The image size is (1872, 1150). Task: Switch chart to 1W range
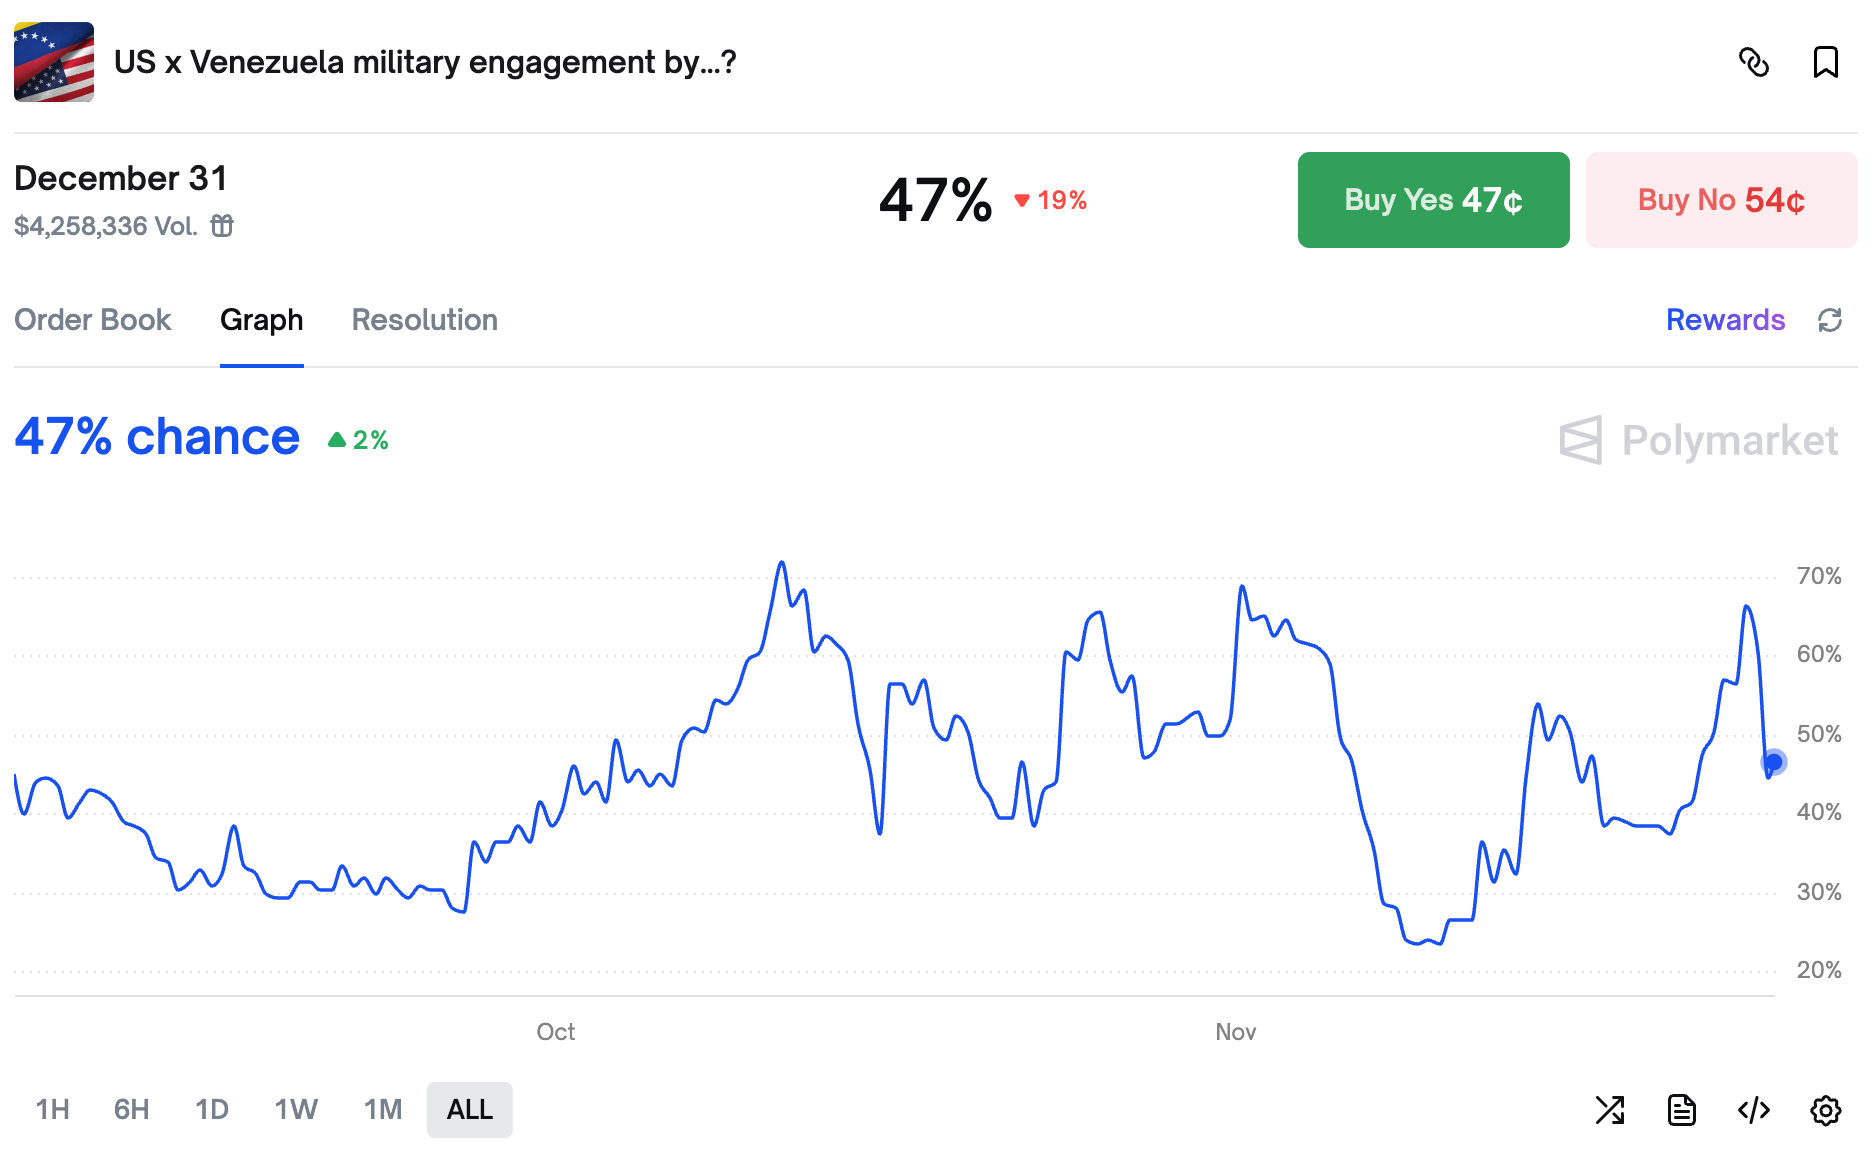(296, 1110)
